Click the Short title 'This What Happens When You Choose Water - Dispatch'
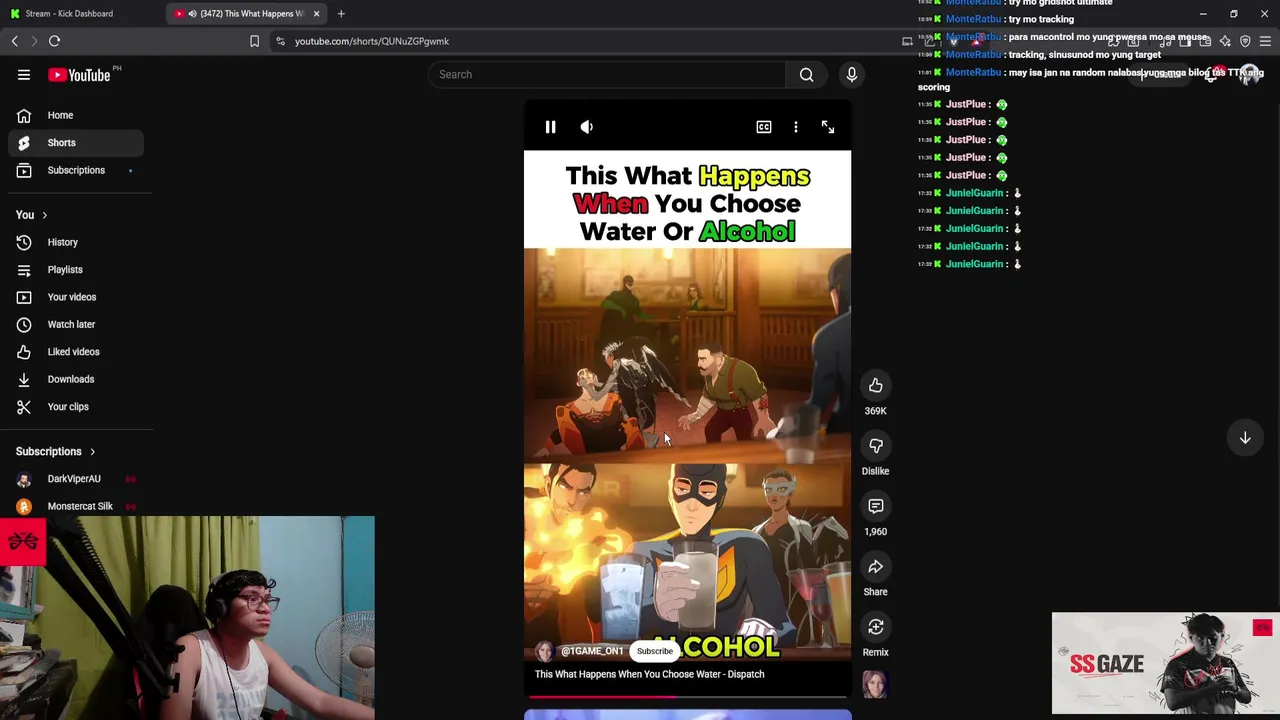The image size is (1280, 720). click(649, 674)
